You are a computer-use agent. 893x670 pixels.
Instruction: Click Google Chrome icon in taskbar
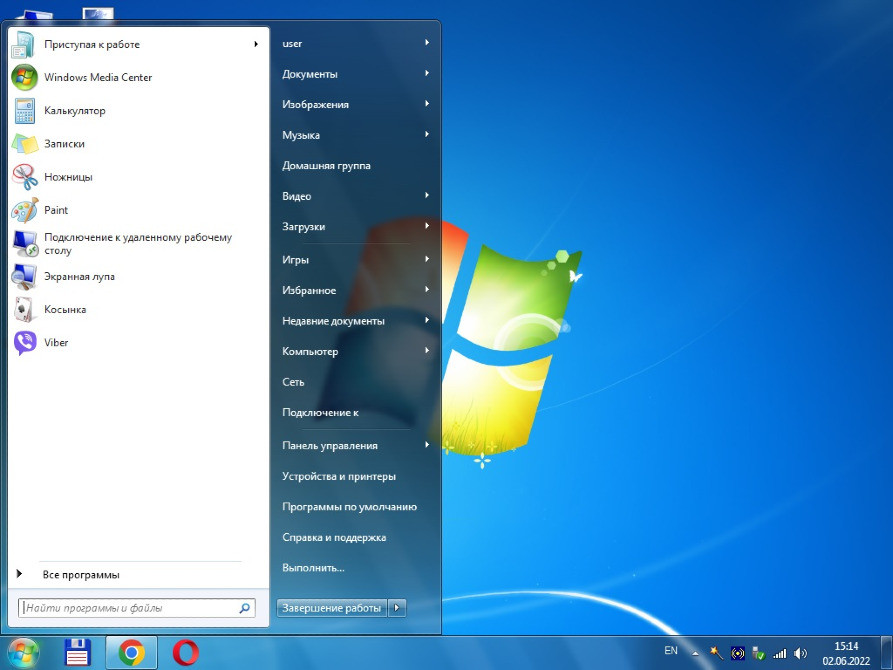coord(131,653)
